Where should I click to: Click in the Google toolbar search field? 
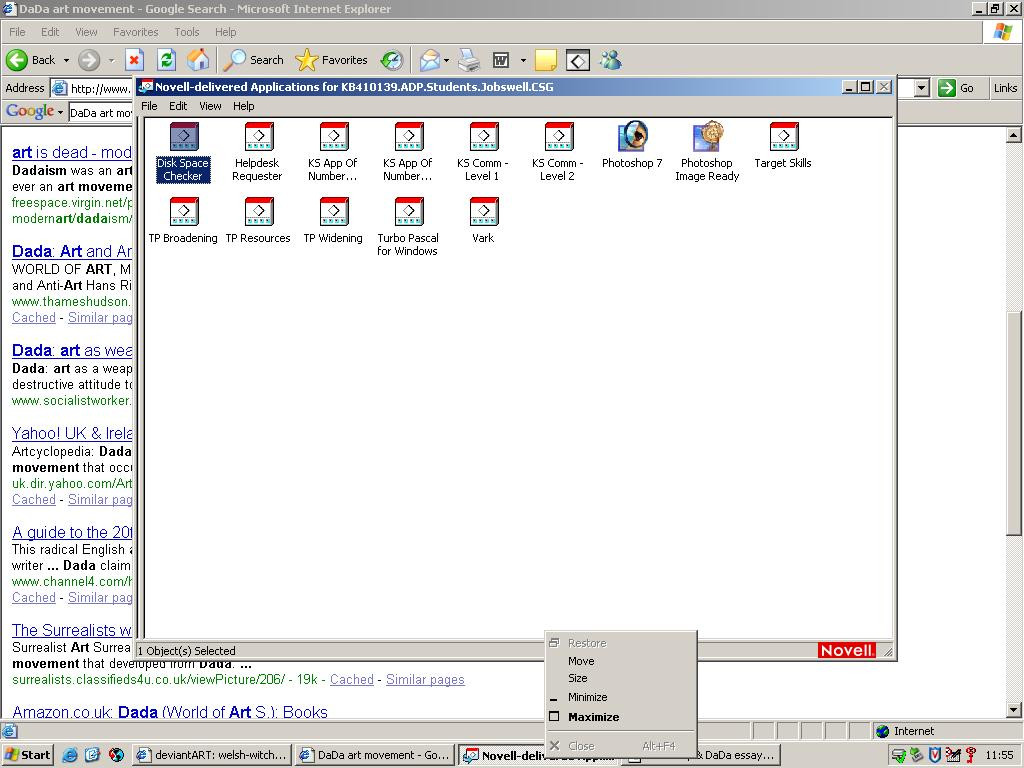point(101,112)
